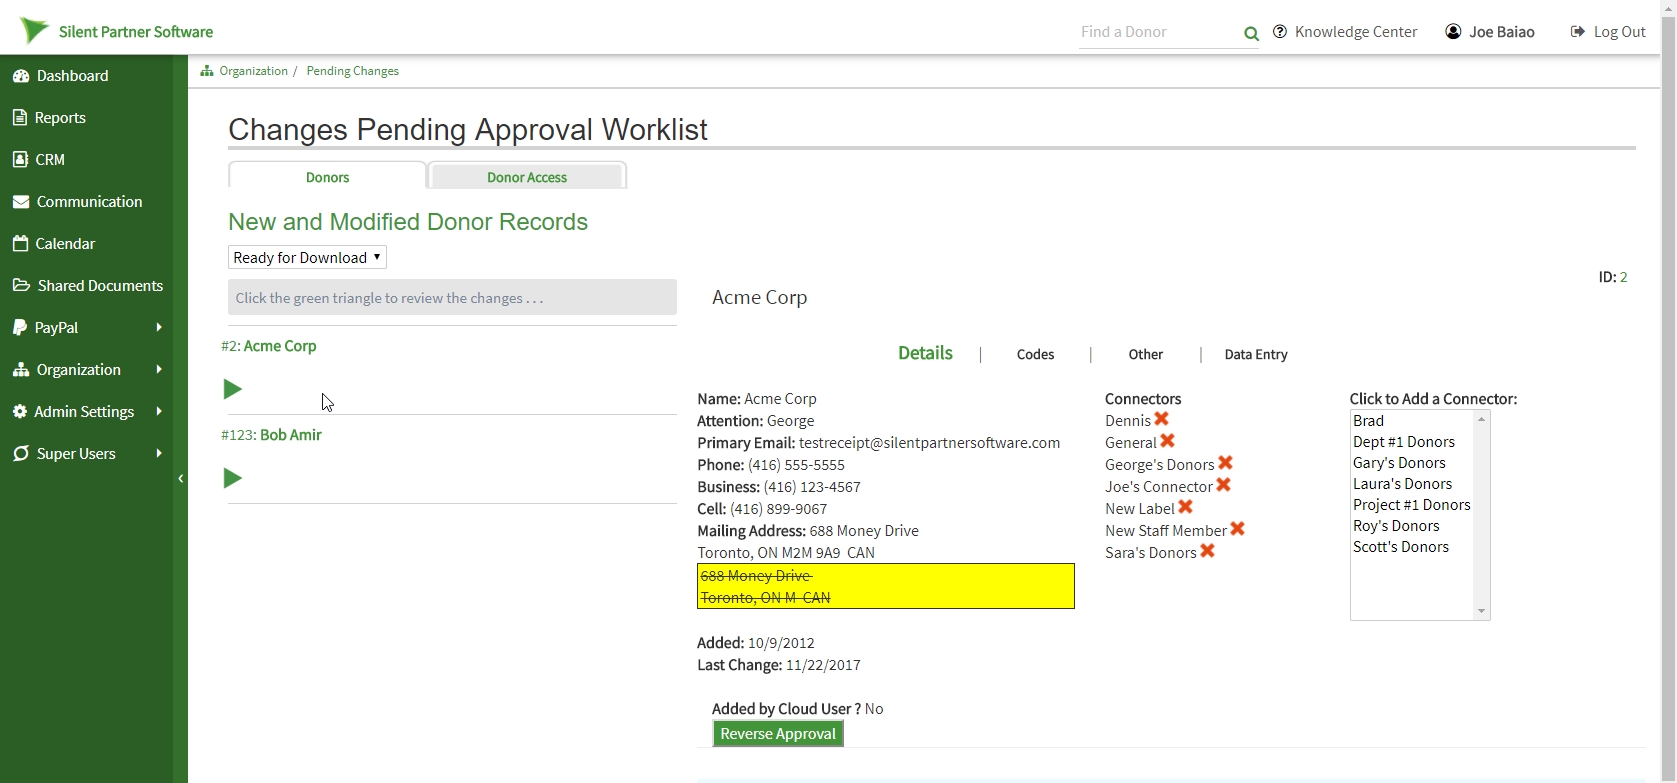Remove the Sara's Donors connector

[1208, 551]
